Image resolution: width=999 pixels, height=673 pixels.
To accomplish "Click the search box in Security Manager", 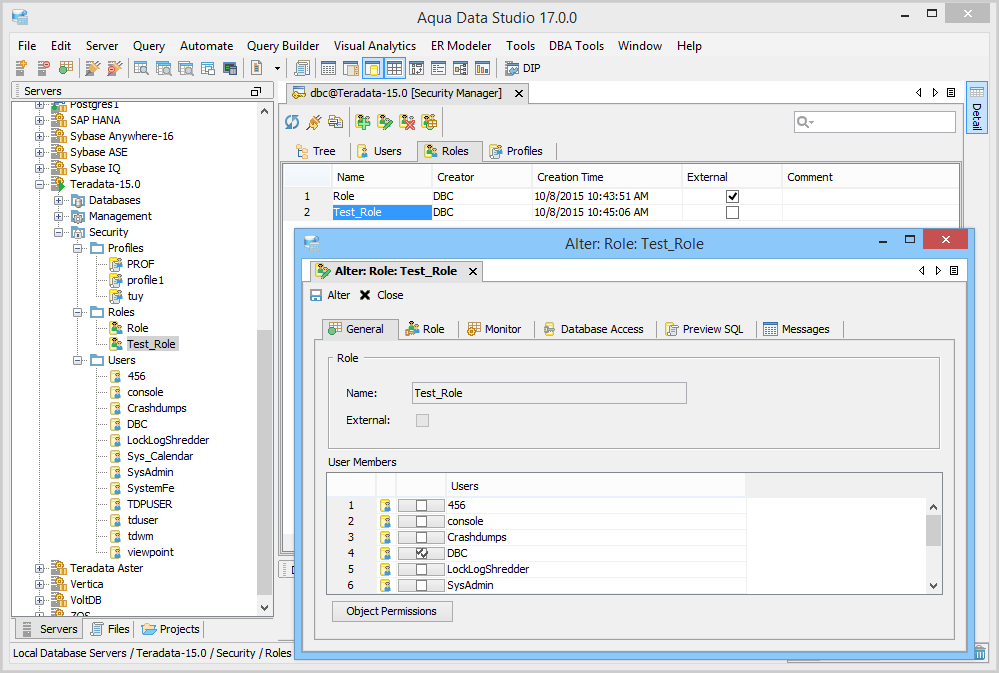I will pos(875,122).
